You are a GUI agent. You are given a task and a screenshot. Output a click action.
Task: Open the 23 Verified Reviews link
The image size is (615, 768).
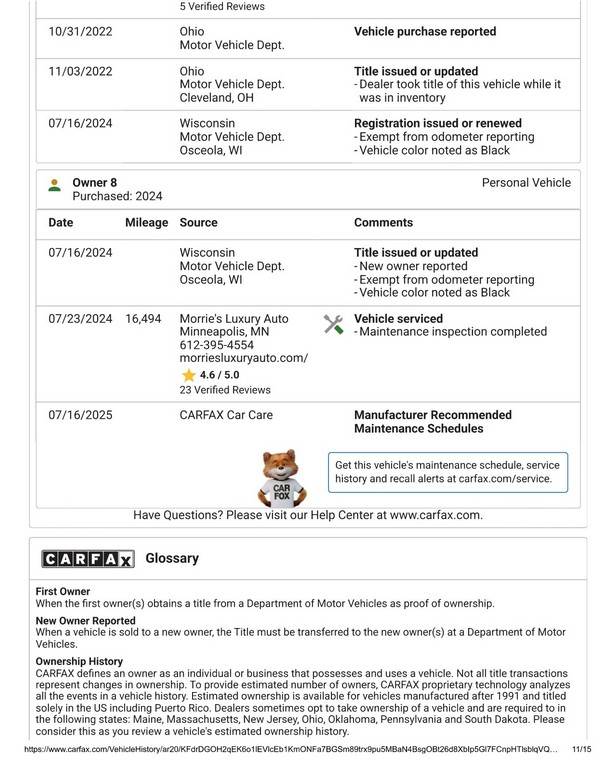225,390
